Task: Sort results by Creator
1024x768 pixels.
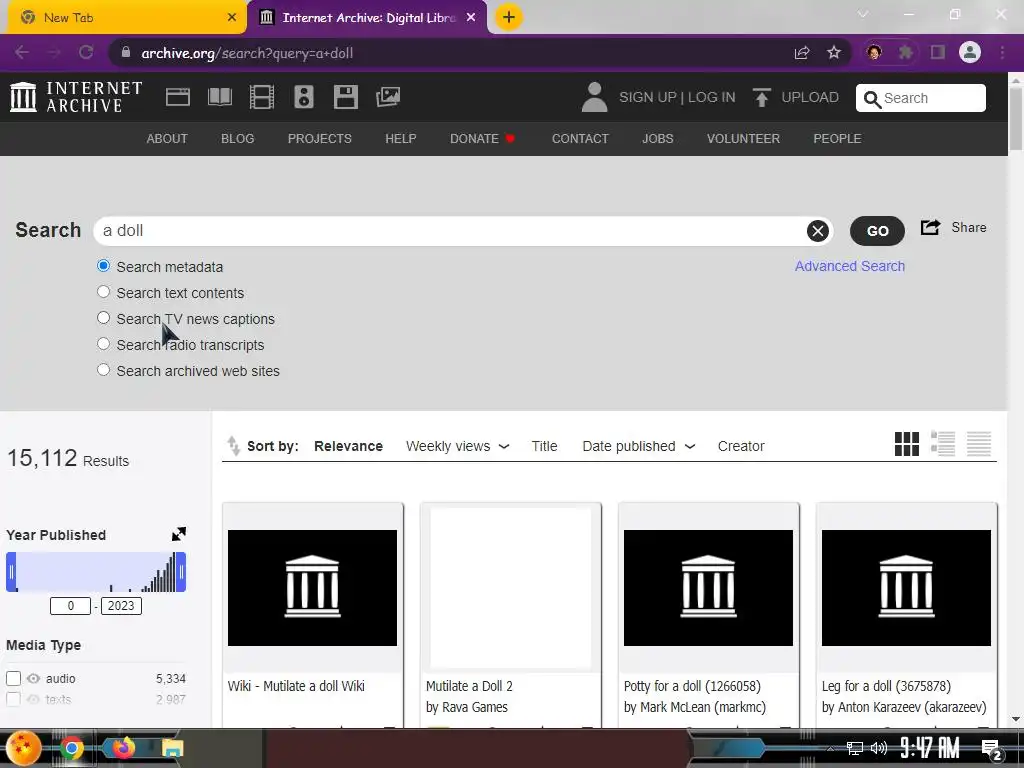Action: point(741,446)
